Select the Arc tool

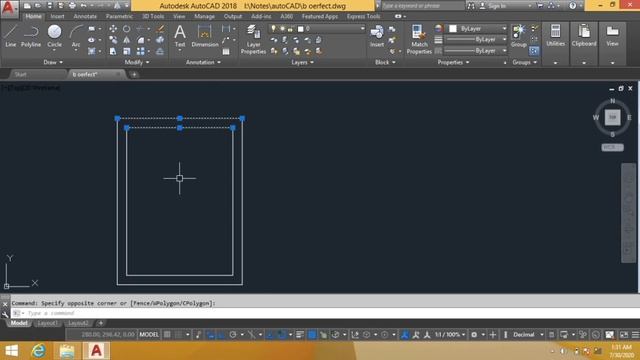pyautogui.click(x=76, y=36)
